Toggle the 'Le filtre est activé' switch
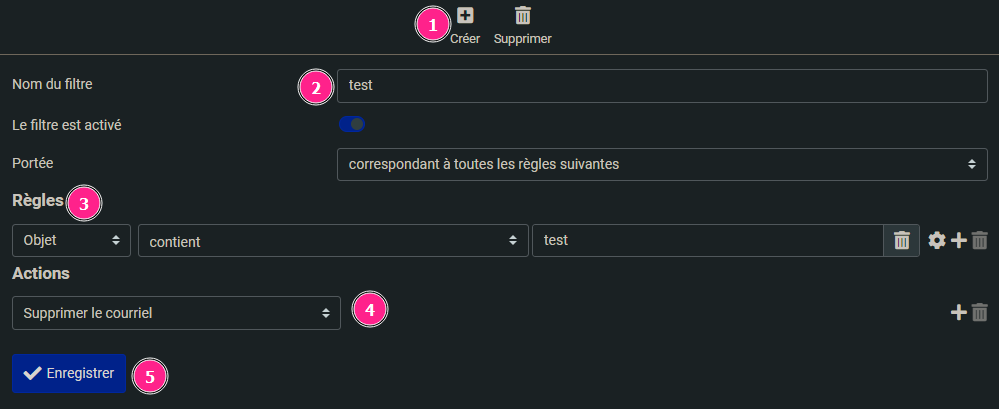 [x=352, y=124]
